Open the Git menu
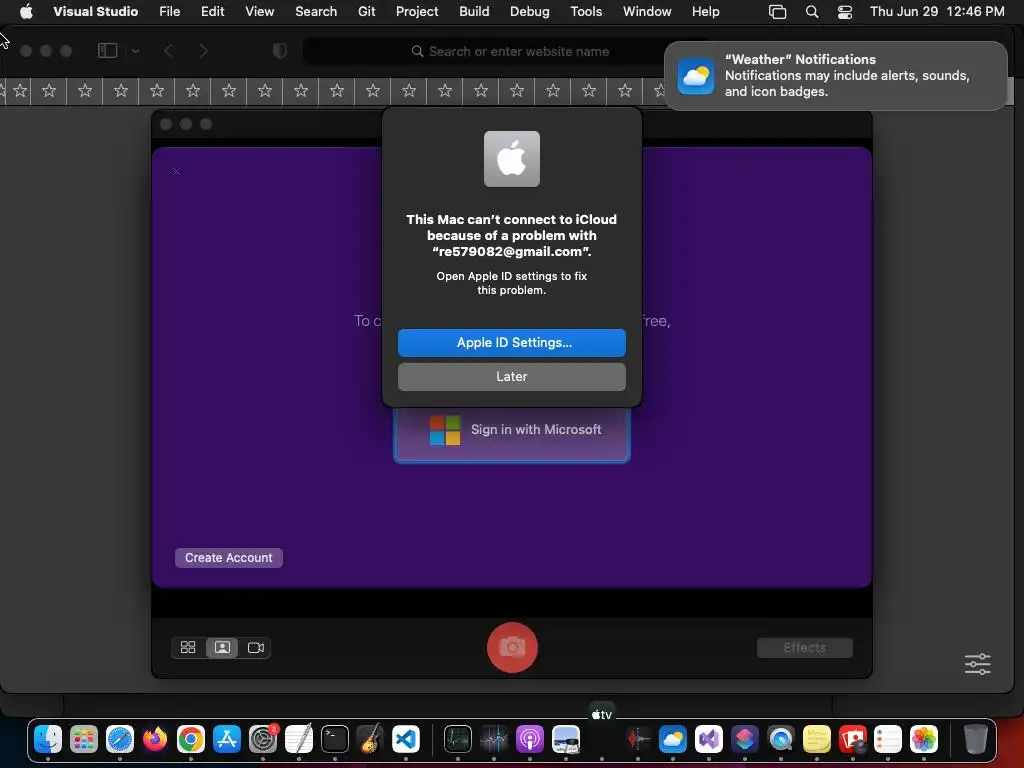 [366, 12]
